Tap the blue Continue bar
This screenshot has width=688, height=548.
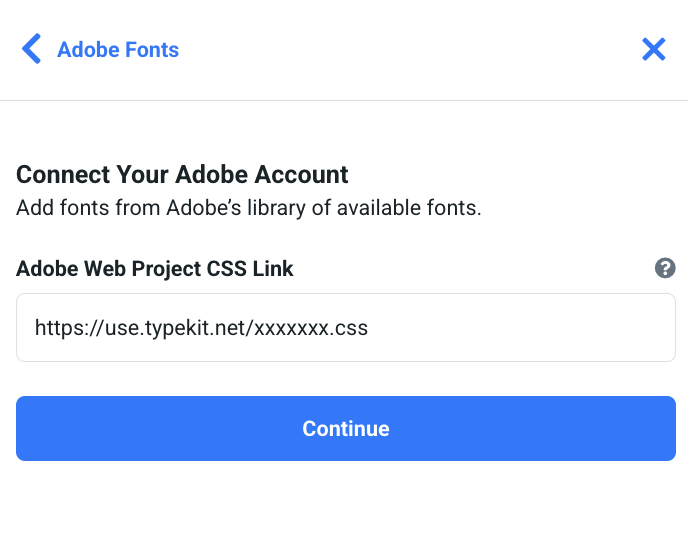(346, 428)
